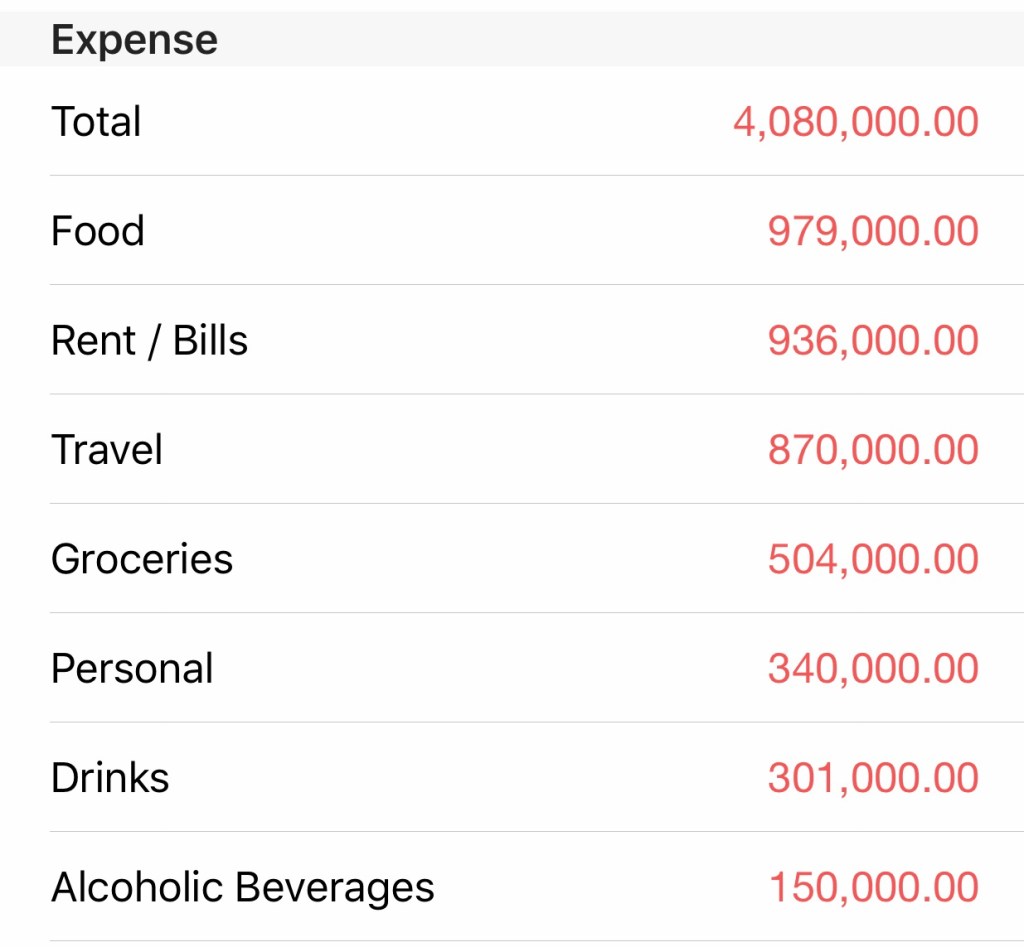Image resolution: width=1024 pixels, height=947 pixels.
Task: Click the Food amount 979,000.00
Action: tap(873, 231)
